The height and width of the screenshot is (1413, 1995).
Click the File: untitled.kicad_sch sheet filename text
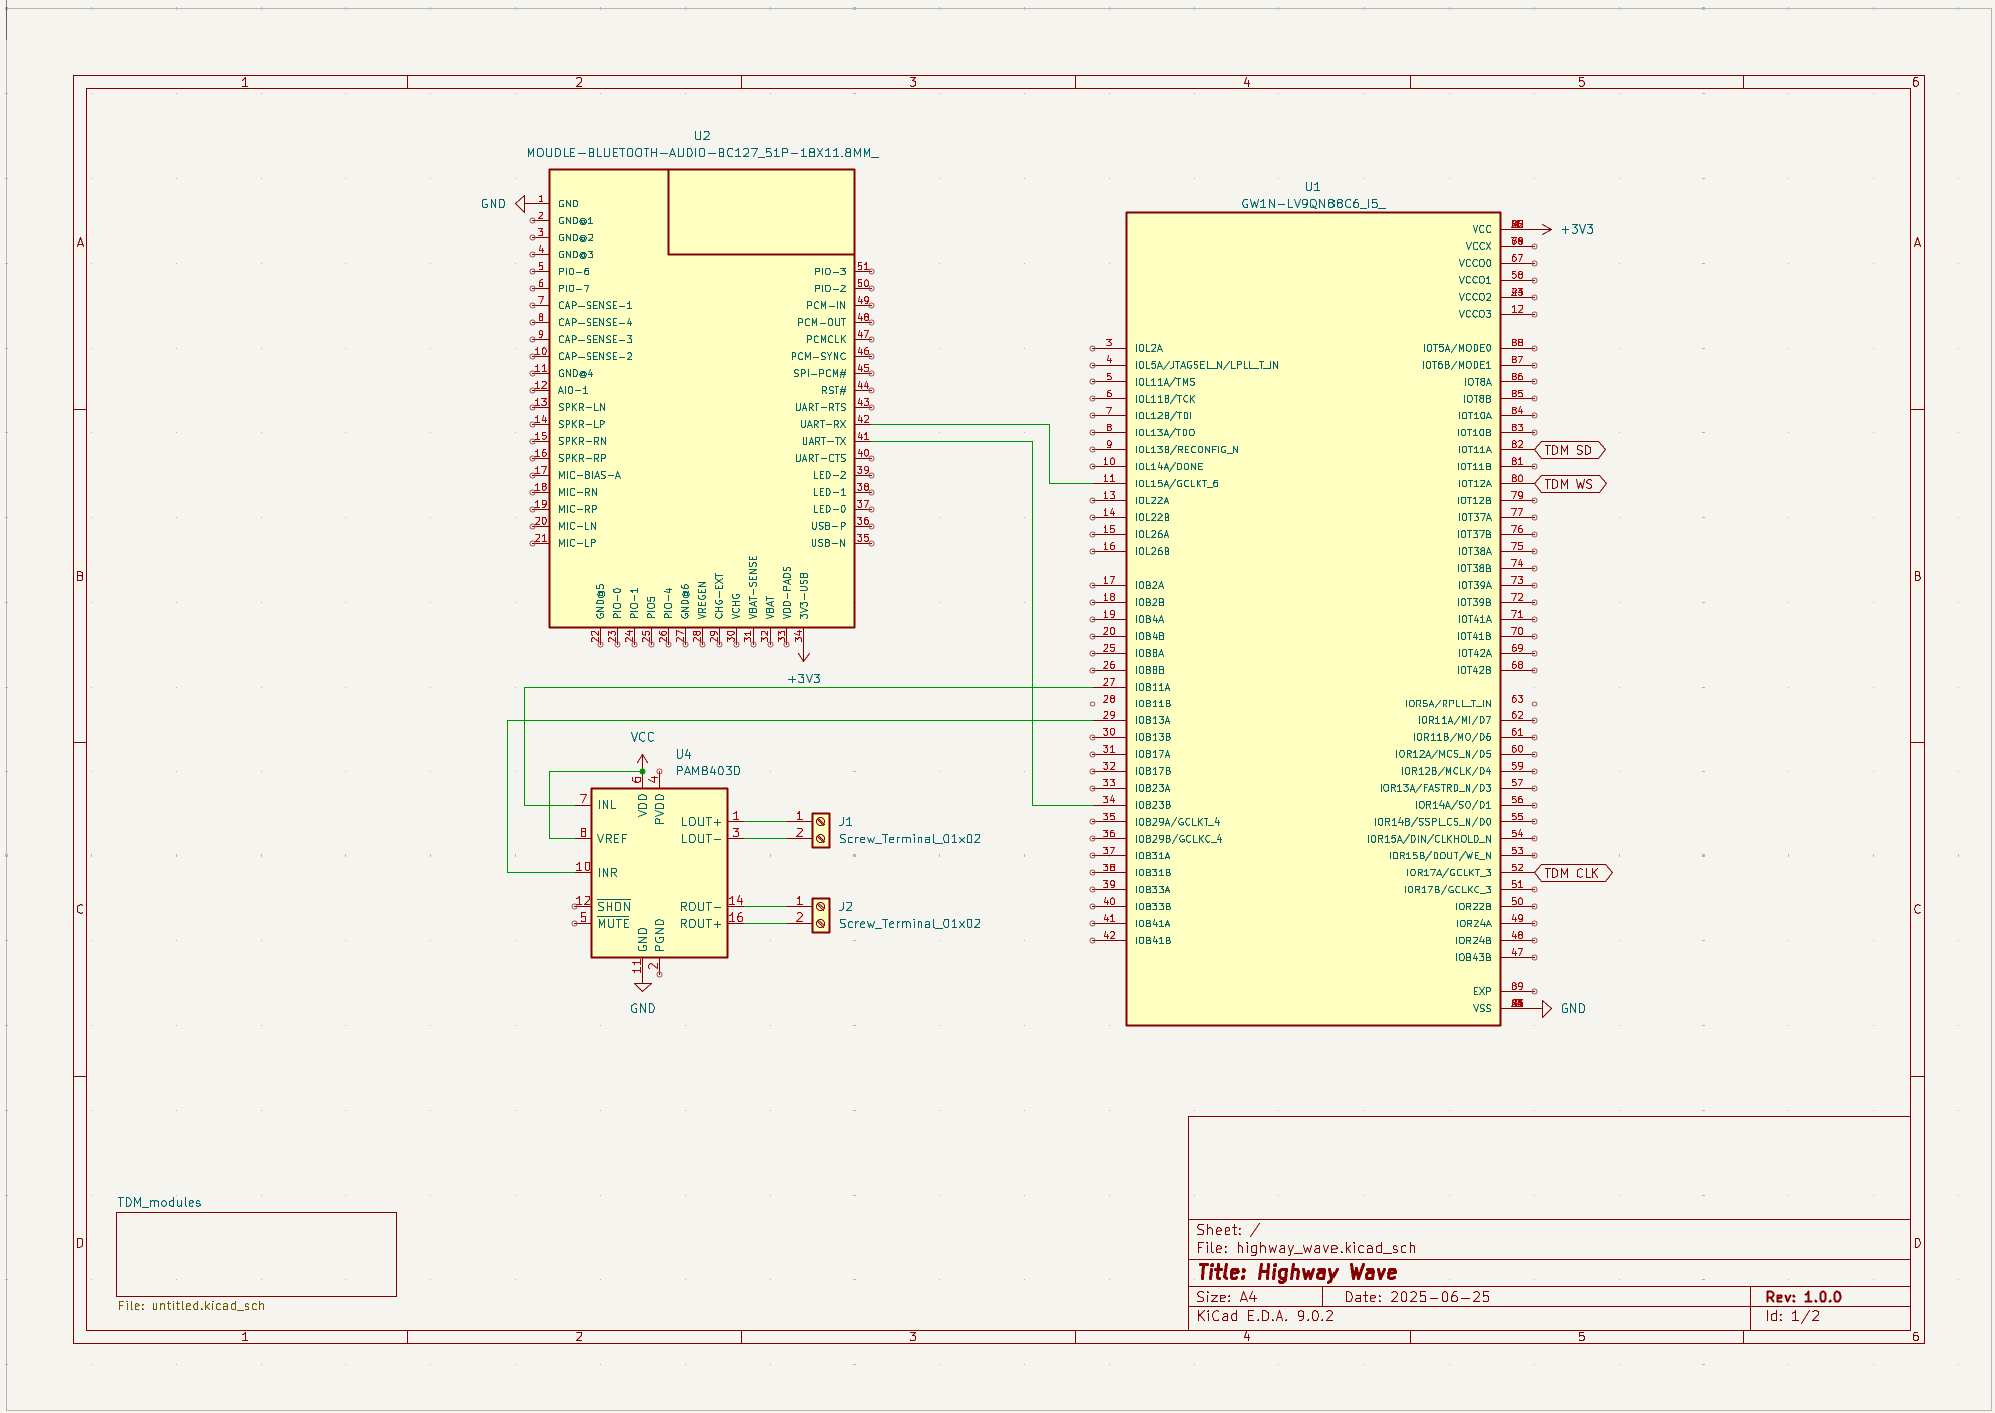coord(191,1306)
